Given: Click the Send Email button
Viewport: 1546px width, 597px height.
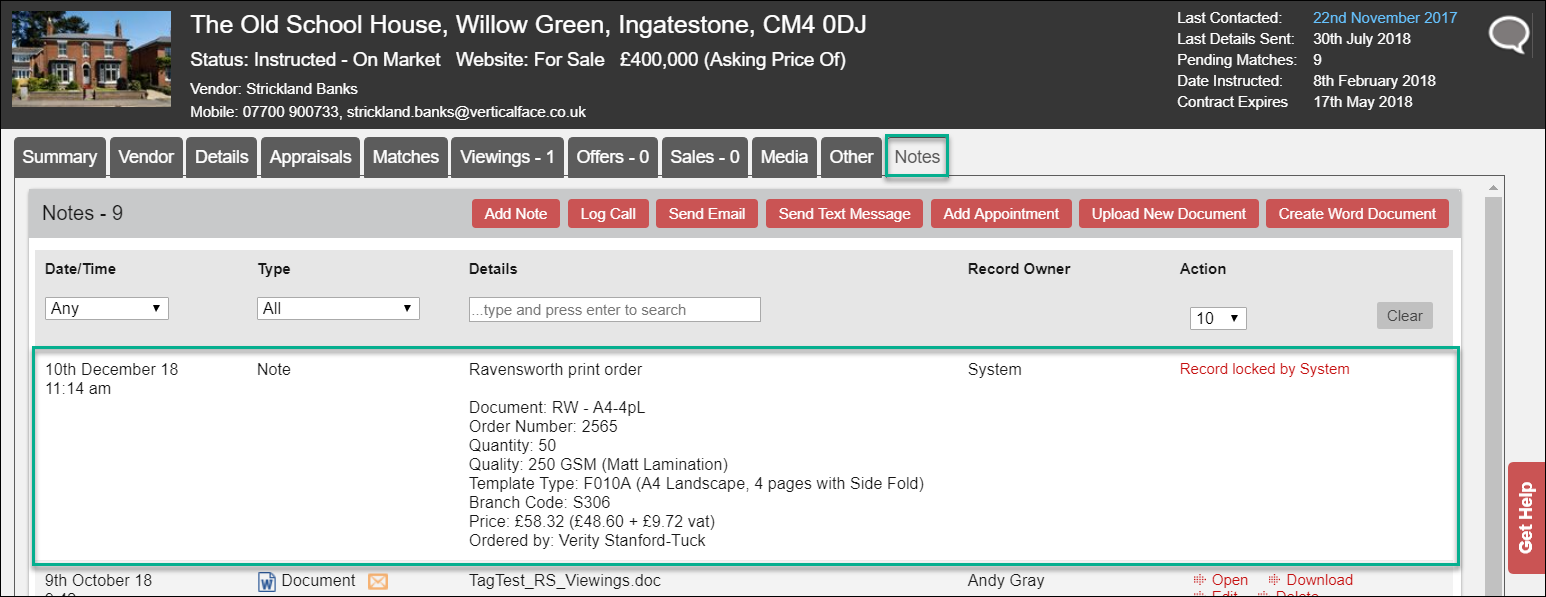Looking at the screenshot, I should coord(707,214).
